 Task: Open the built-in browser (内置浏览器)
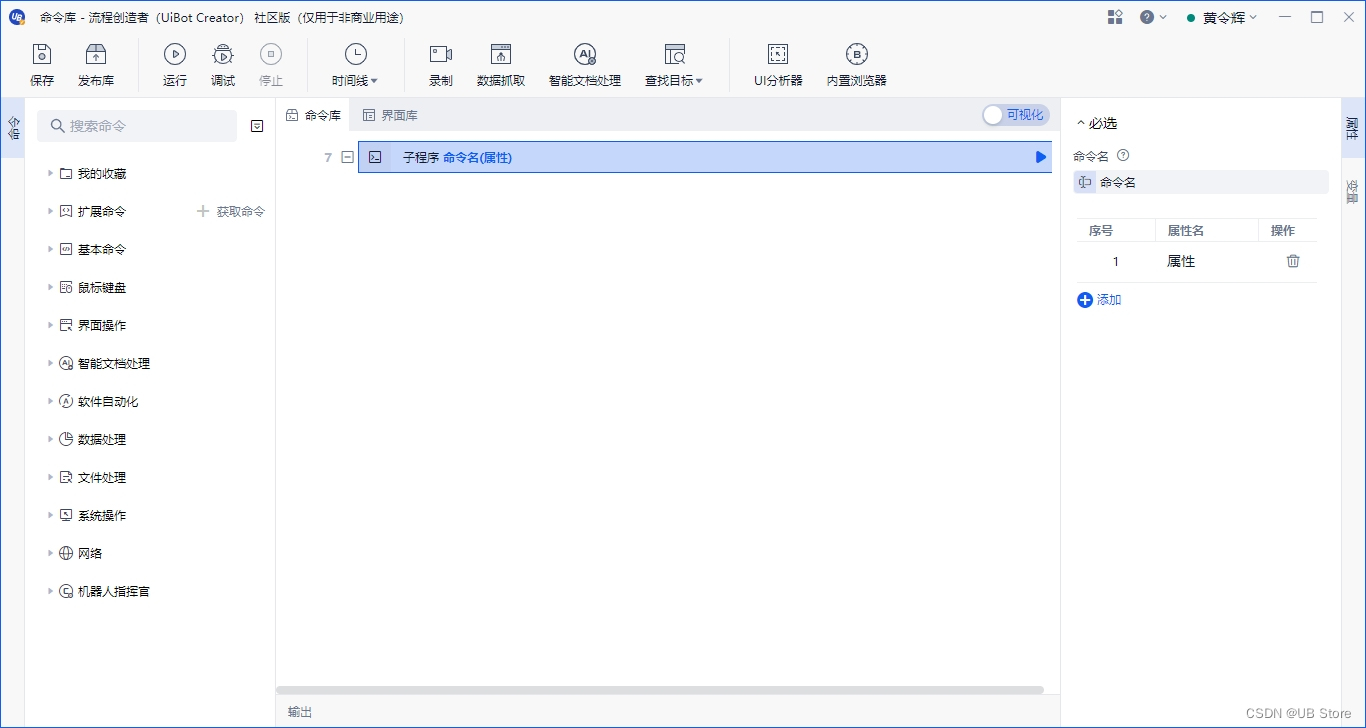857,65
